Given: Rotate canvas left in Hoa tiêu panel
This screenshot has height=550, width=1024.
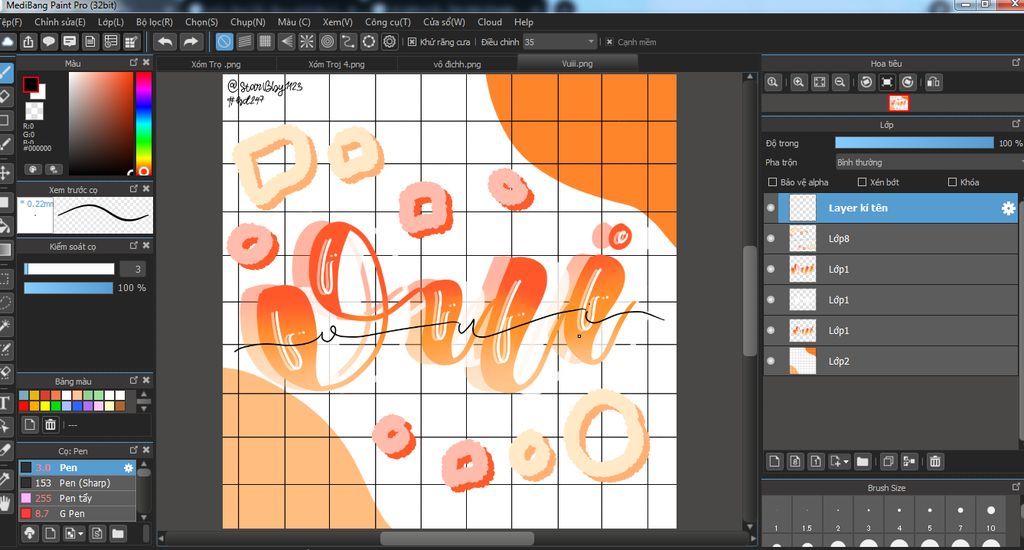Looking at the screenshot, I should 866,82.
